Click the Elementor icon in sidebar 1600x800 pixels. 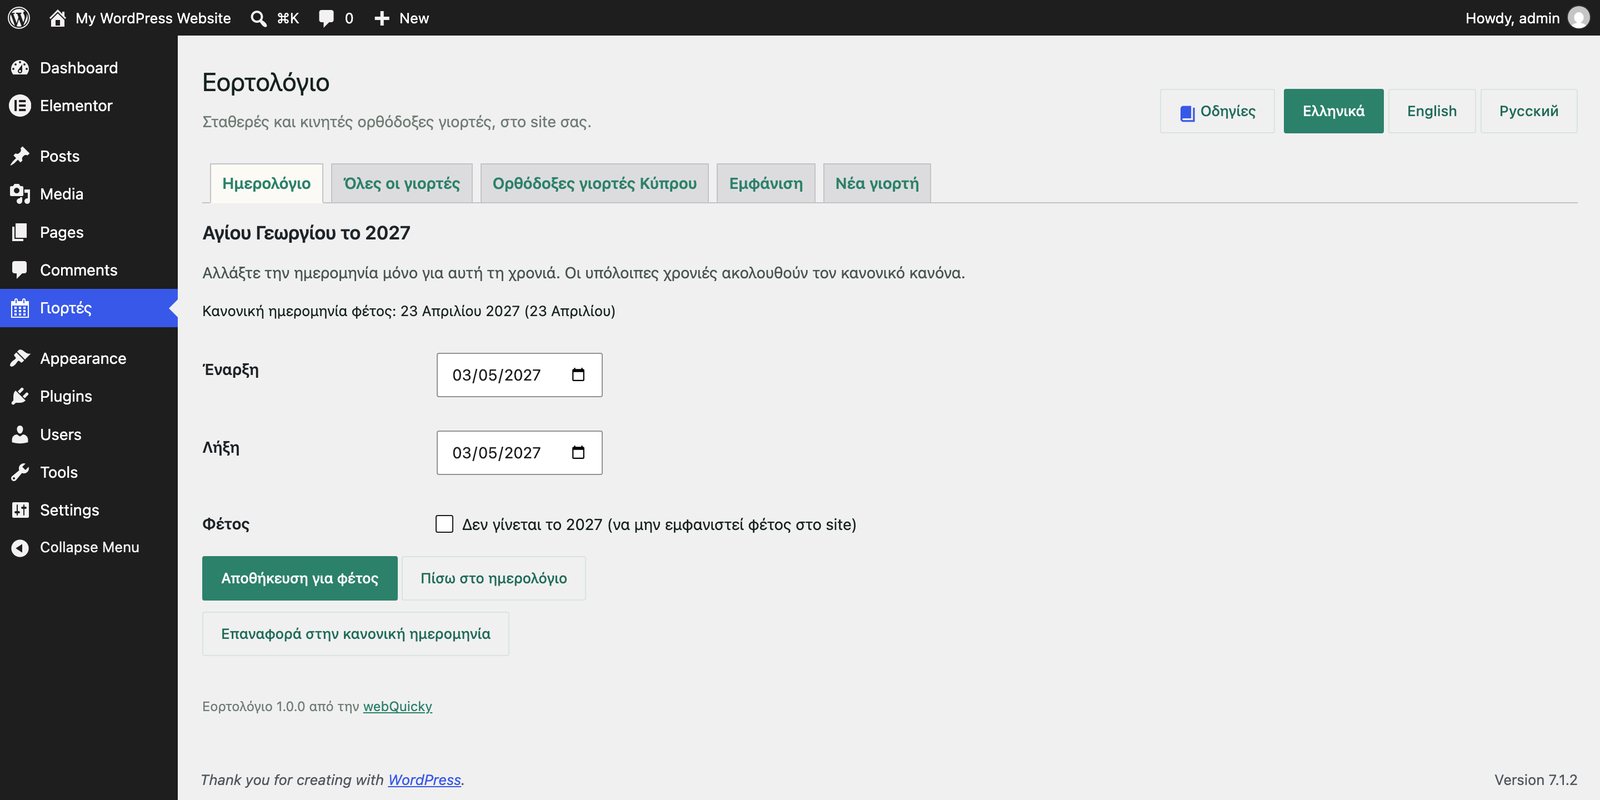(x=20, y=106)
